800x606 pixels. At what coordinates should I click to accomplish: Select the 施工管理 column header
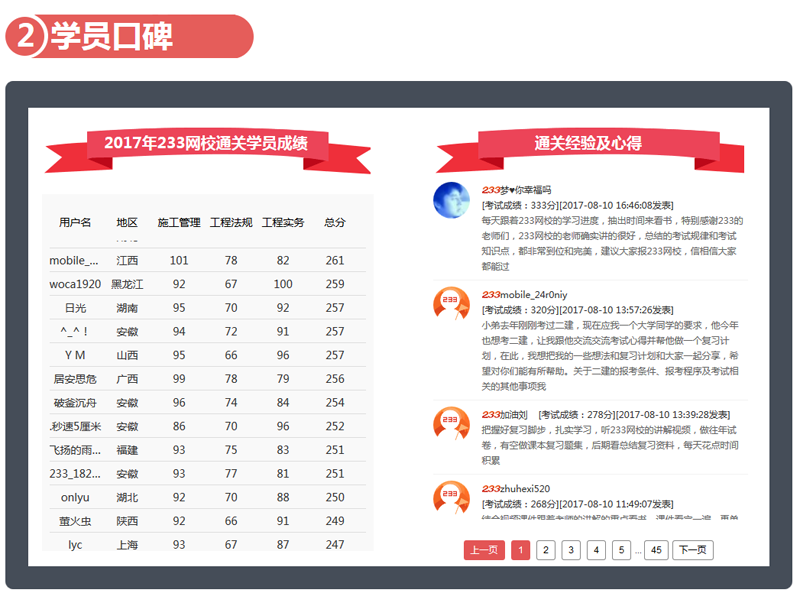tap(179, 222)
